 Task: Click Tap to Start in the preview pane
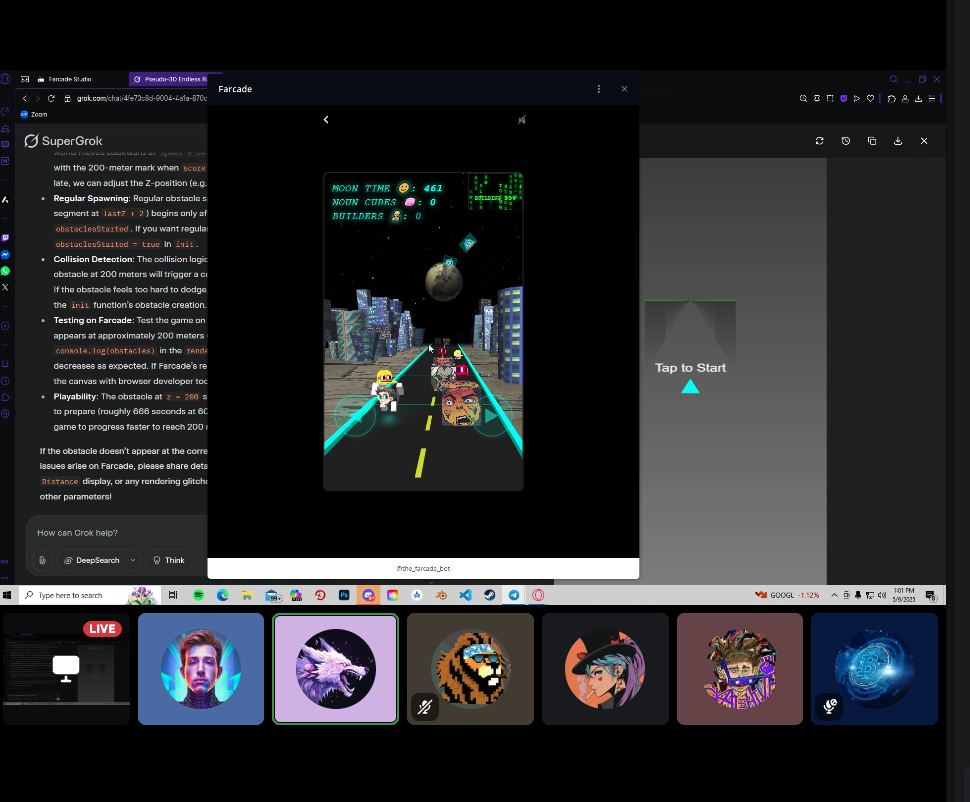pyautogui.click(x=690, y=368)
